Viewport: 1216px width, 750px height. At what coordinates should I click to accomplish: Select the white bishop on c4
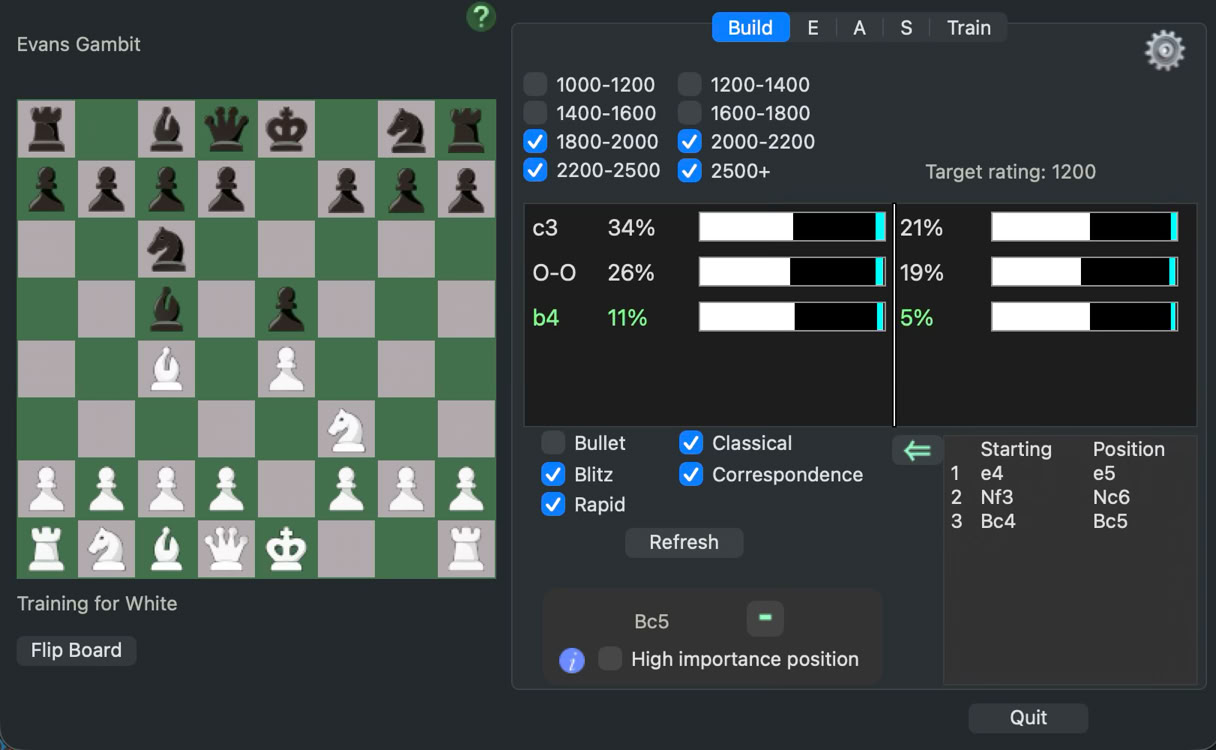tap(166, 369)
